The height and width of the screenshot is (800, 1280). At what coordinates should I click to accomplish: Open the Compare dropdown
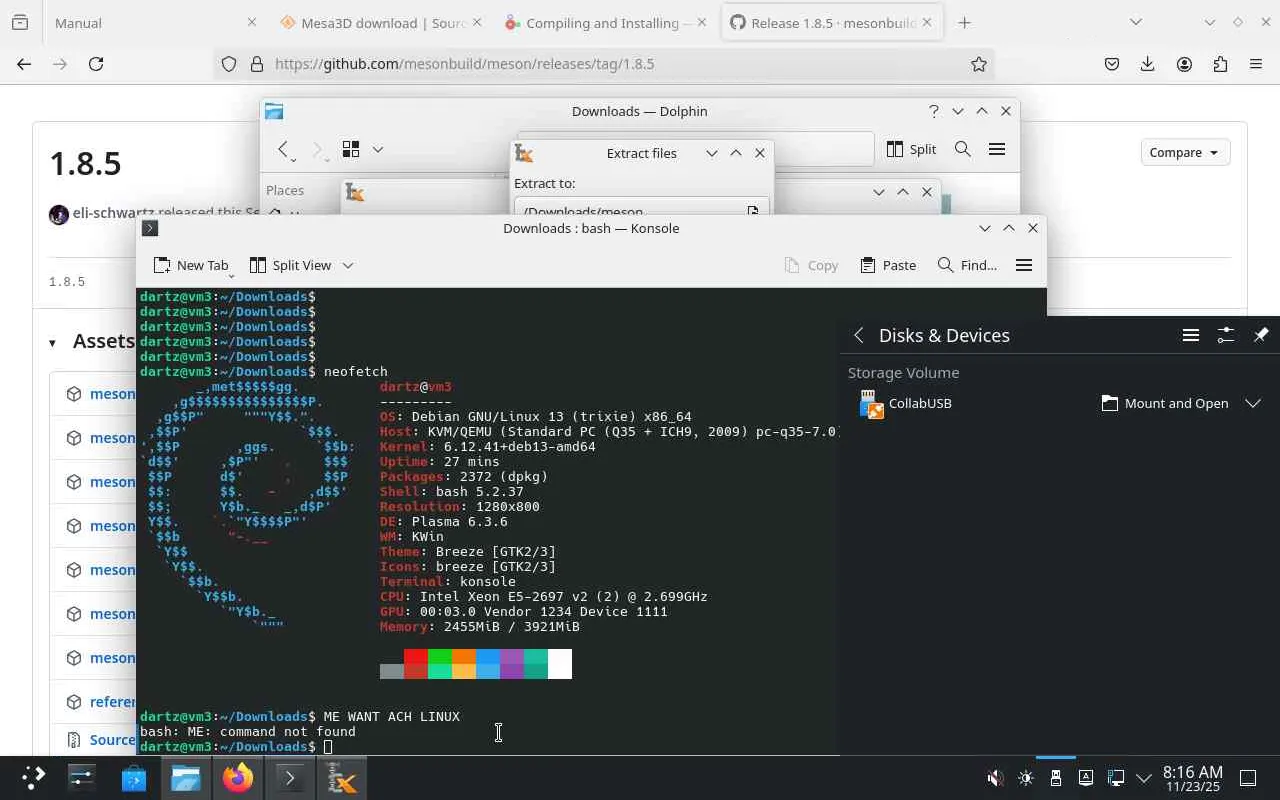pos(1184,152)
